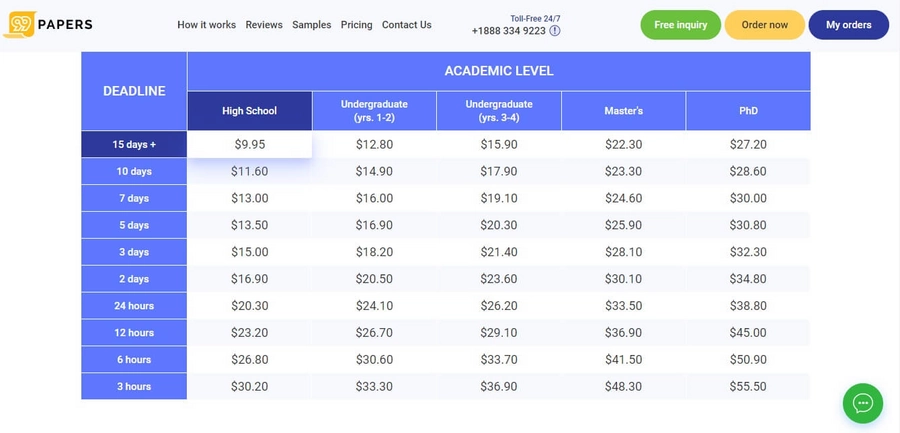Call the toll-free number +1888 334 9223

click(509, 31)
